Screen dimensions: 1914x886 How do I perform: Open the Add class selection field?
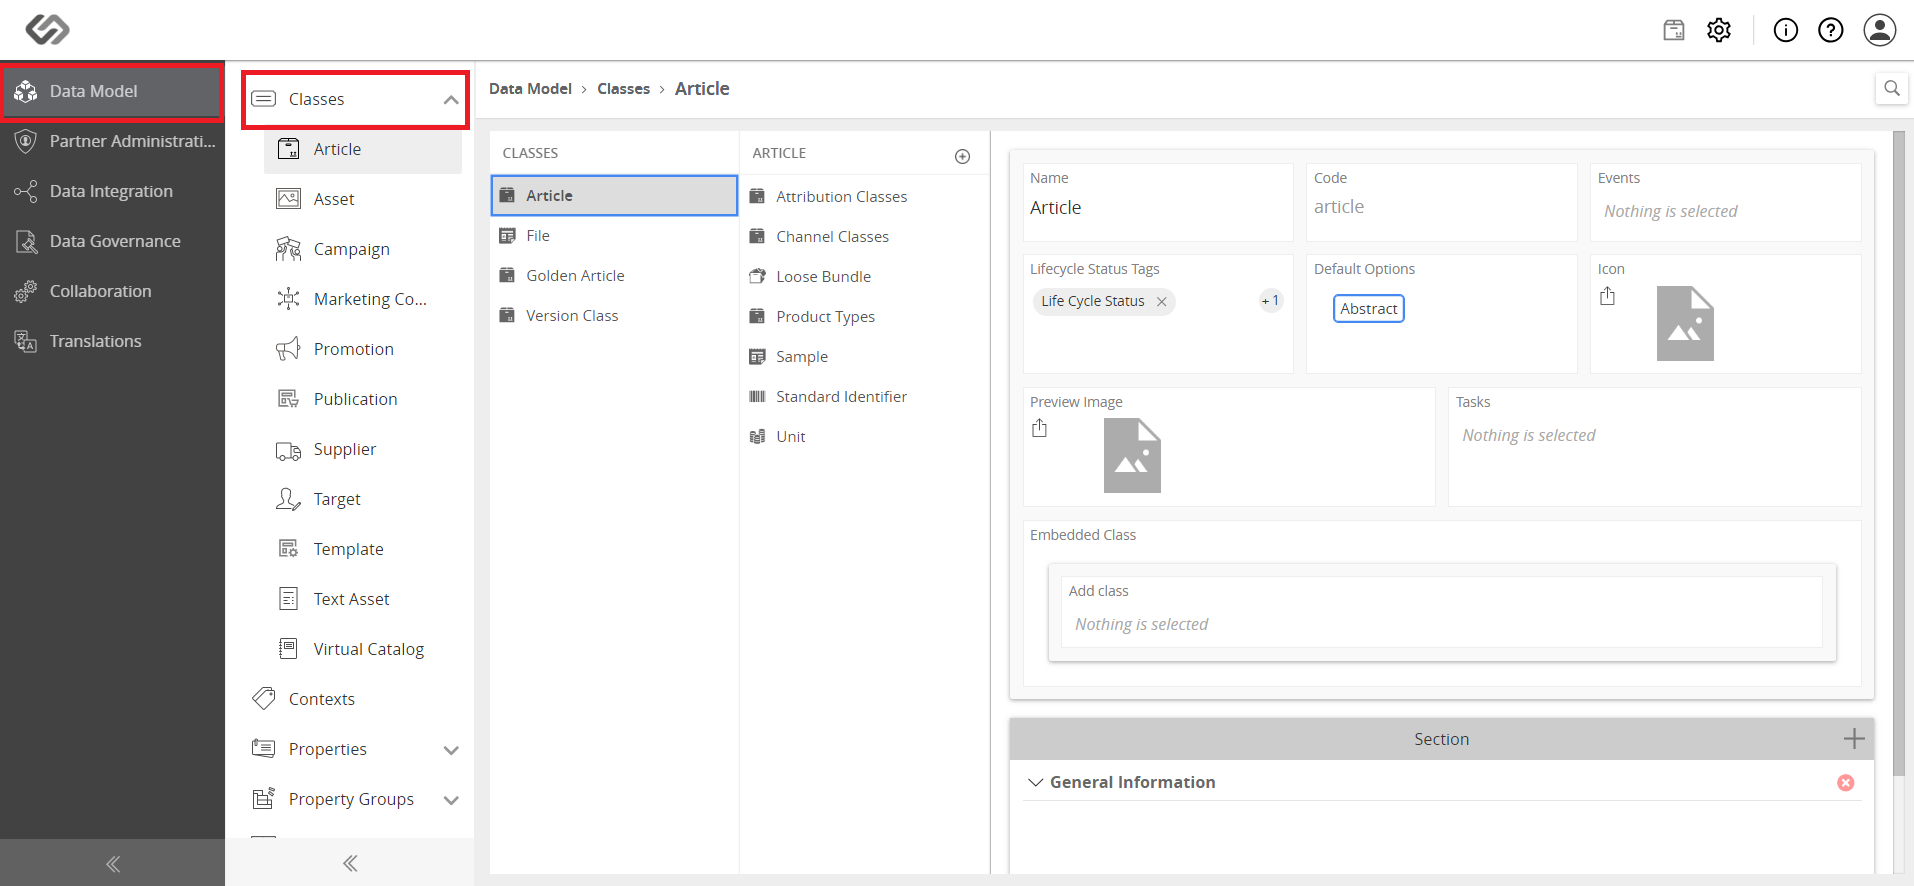click(1441, 612)
